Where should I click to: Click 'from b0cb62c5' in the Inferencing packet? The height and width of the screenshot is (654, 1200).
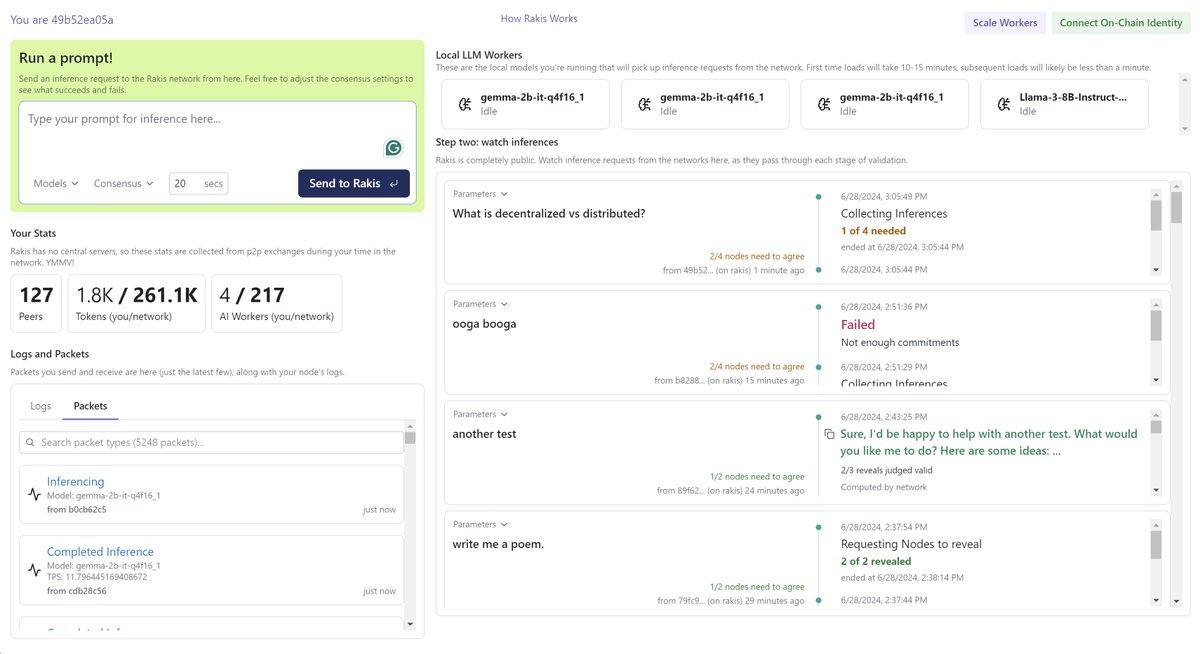76,509
